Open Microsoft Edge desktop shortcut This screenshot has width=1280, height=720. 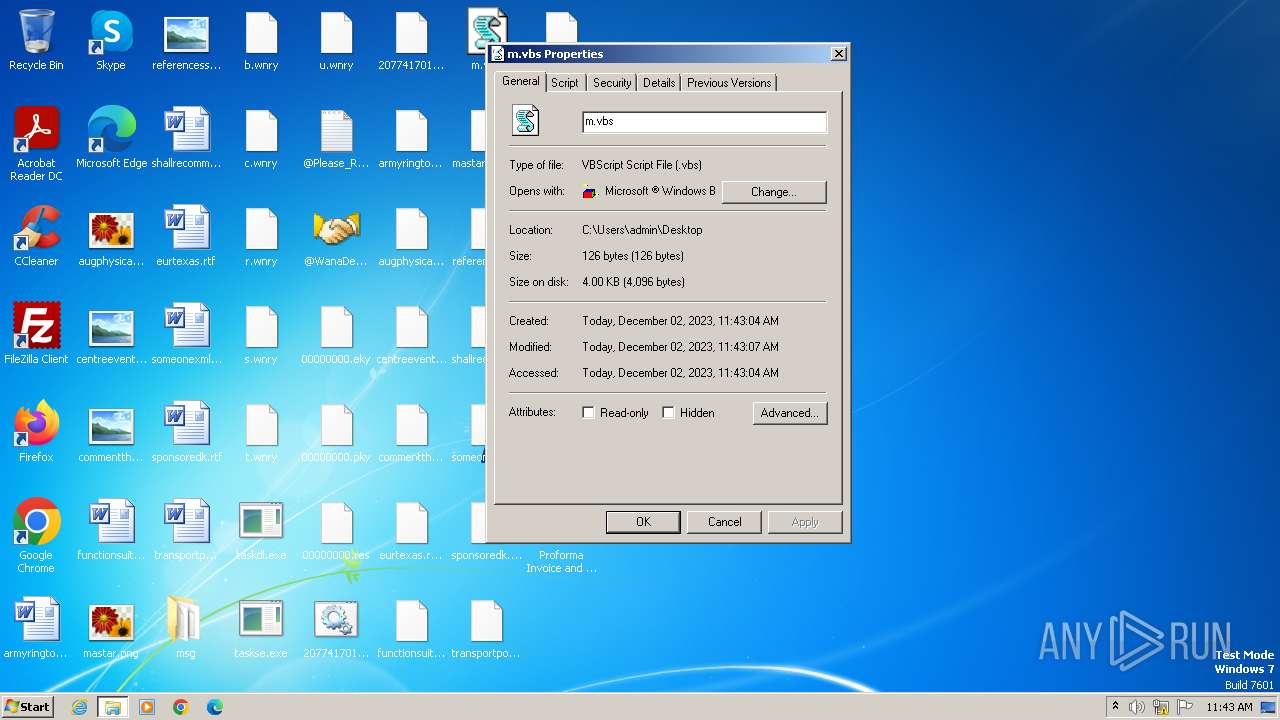point(111,138)
